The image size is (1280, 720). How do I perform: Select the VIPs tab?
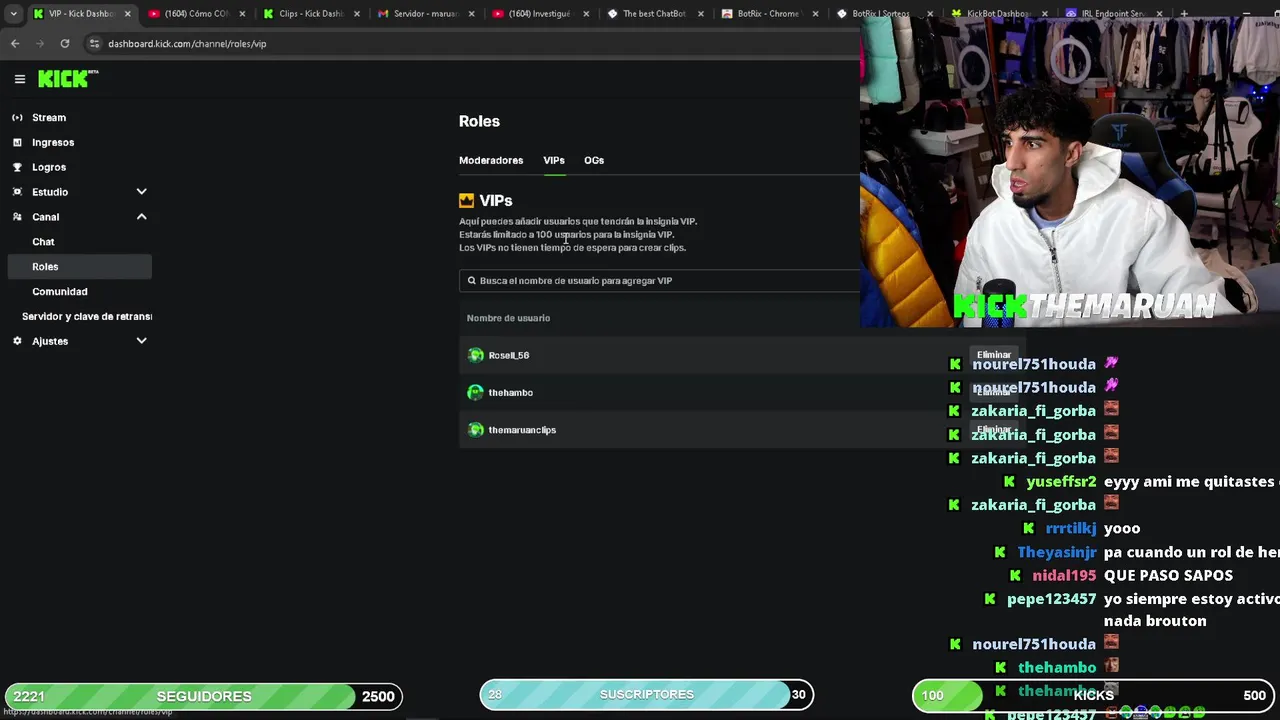554,160
